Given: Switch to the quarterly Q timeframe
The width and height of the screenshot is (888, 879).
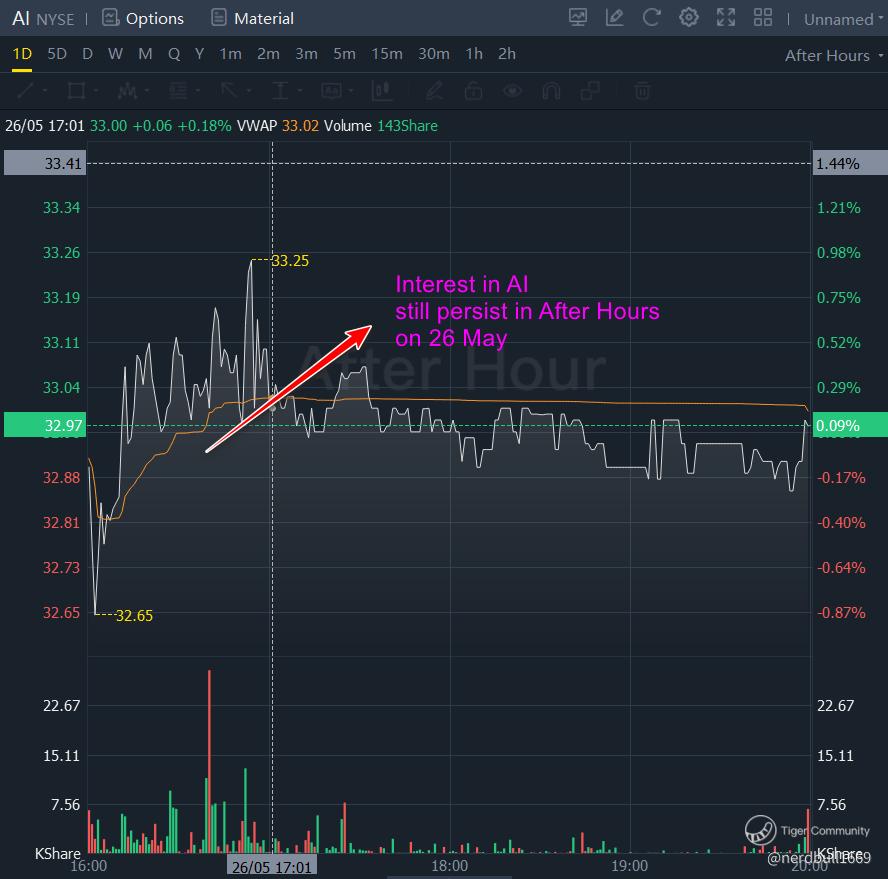Looking at the screenshot, I should point(174,54).
